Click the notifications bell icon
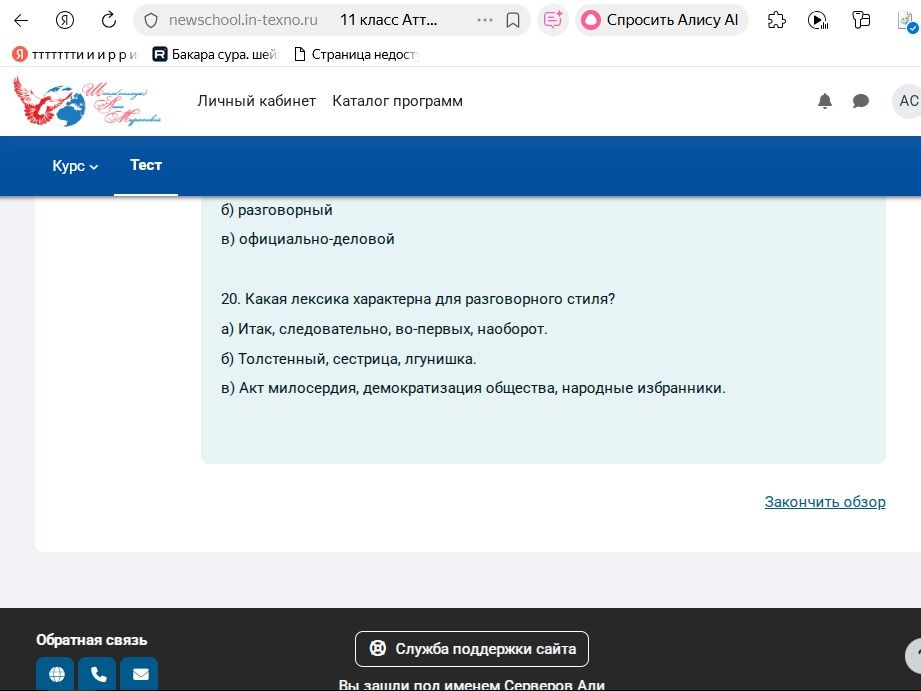 tap(825, 101)
